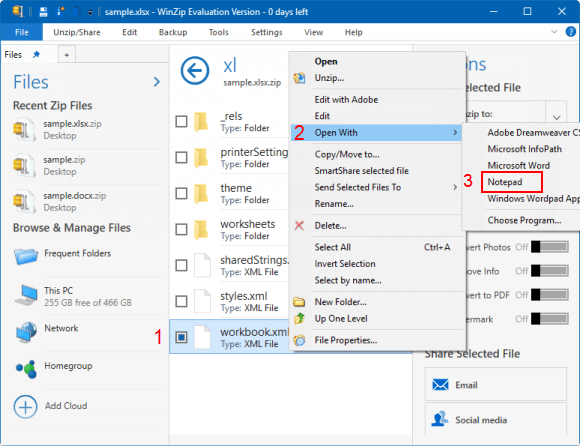Screen dimensions: 580x446
Task: Select Microsoft Word in submenu
Action: [x=518, y=165]
